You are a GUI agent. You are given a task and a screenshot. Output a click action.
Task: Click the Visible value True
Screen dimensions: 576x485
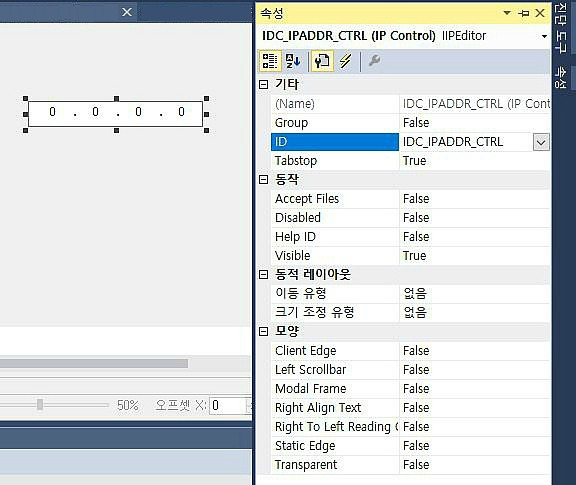pos(475,256)
